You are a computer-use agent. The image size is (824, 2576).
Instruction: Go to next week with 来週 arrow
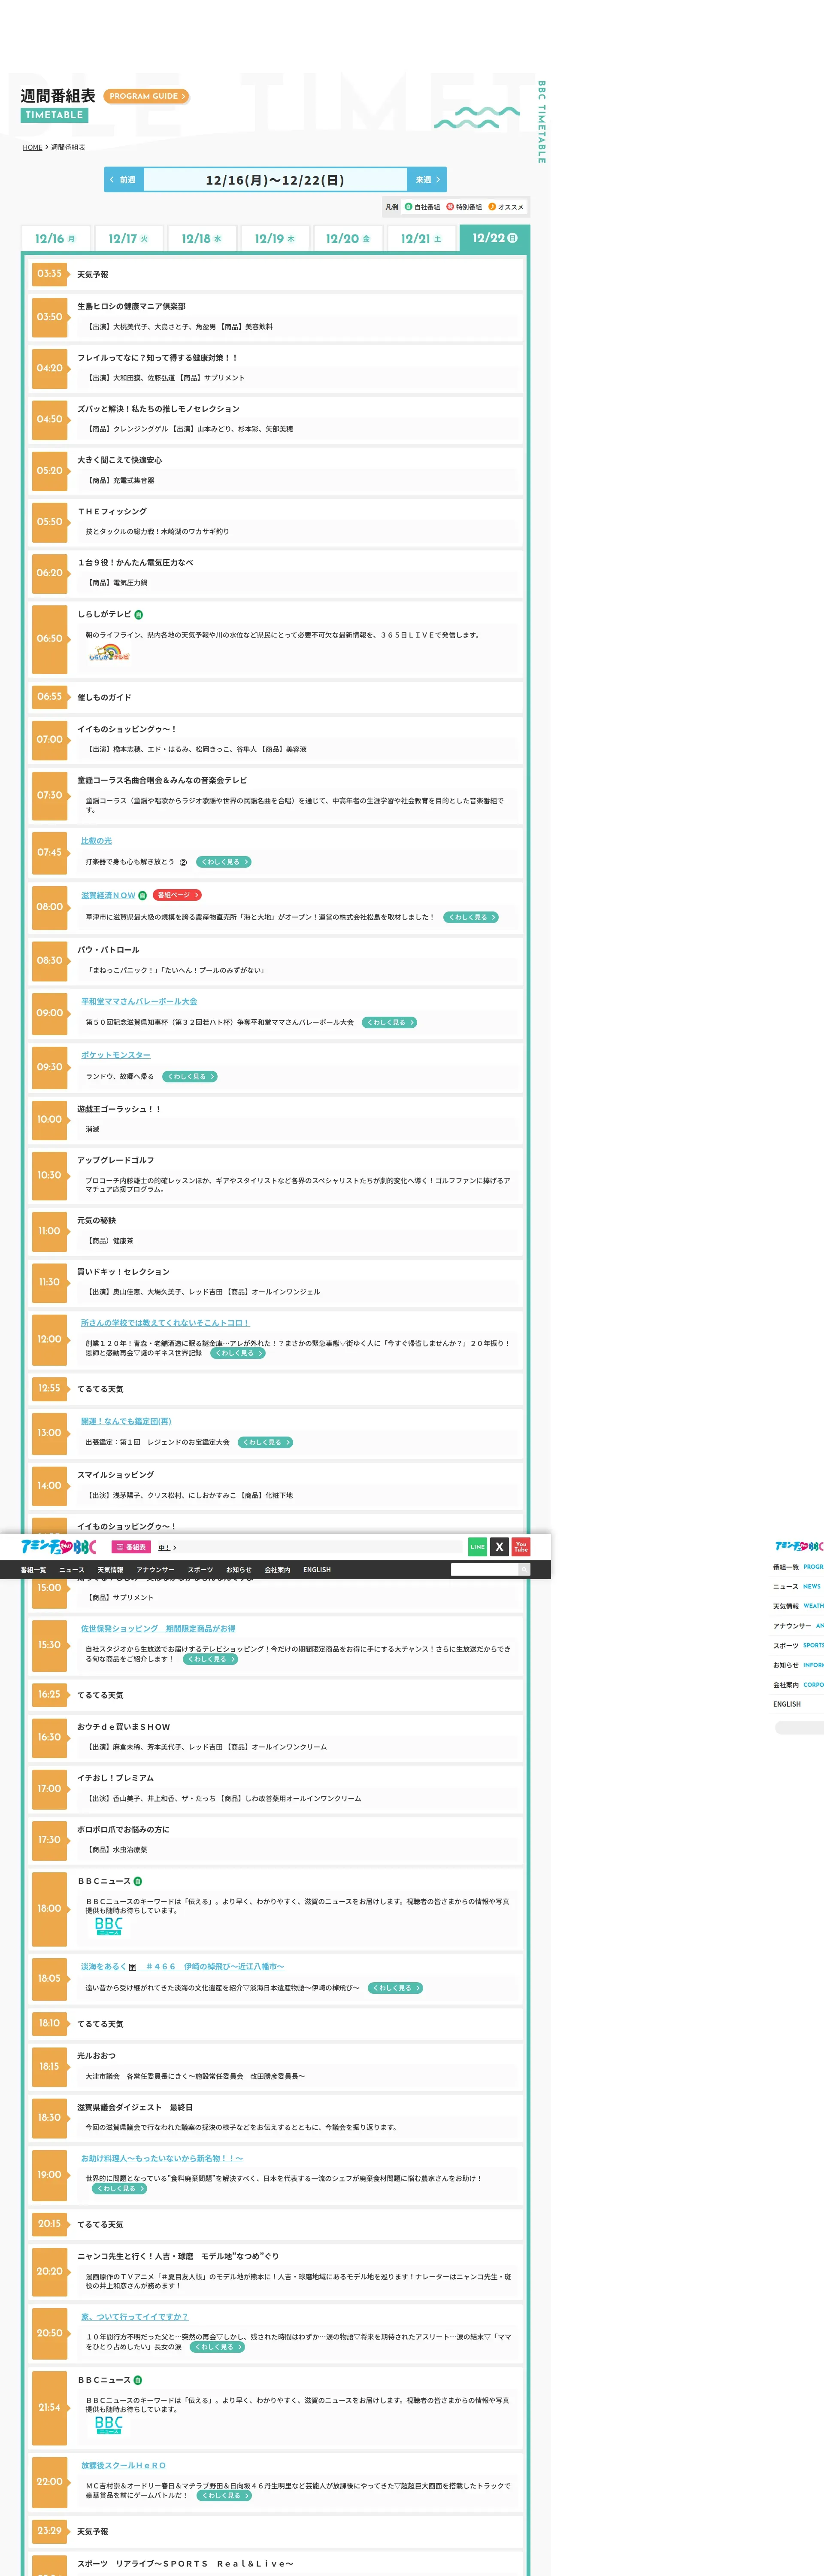coord(427,180)
